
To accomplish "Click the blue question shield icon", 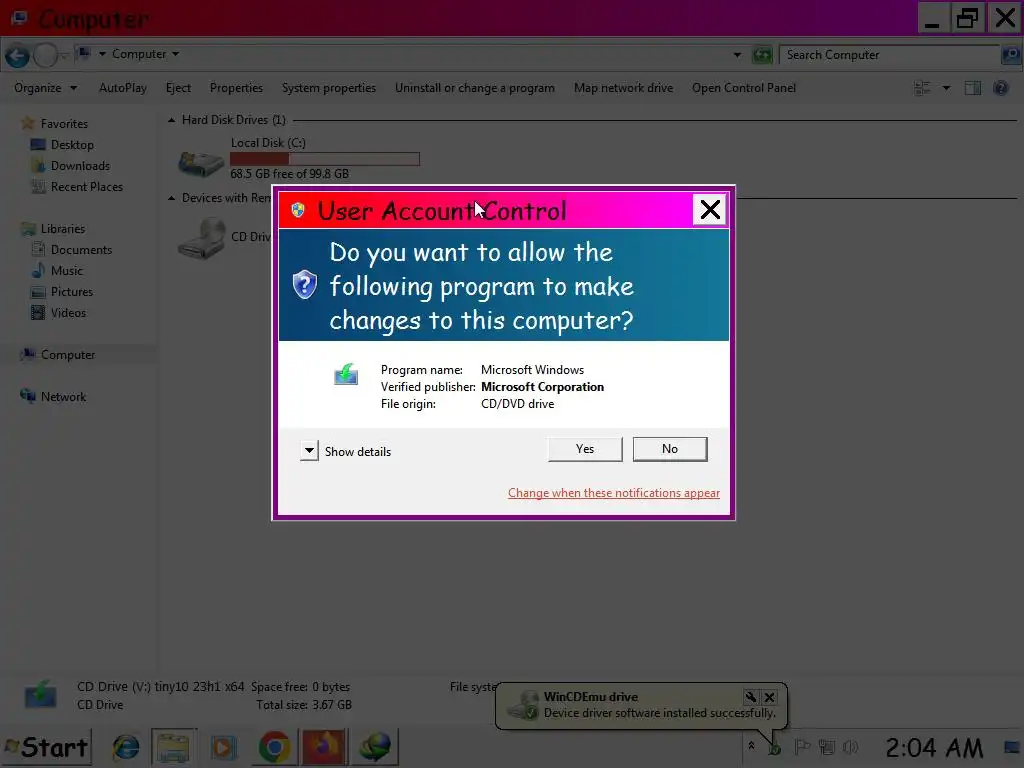I will (x=304, y=285).
